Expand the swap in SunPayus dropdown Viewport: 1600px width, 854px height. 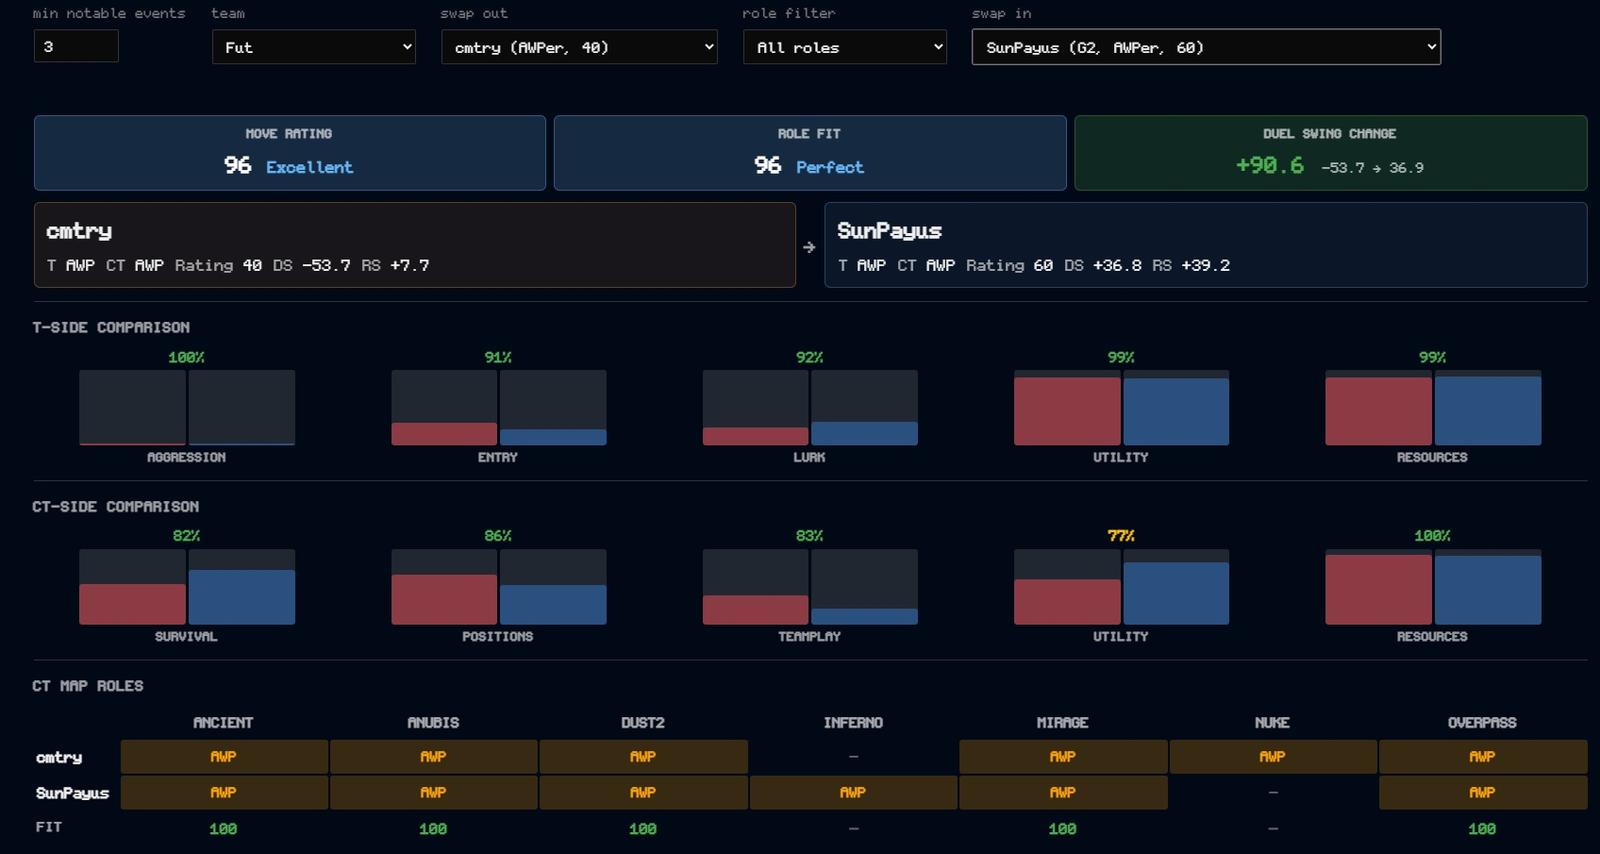tap(1206, 47)
